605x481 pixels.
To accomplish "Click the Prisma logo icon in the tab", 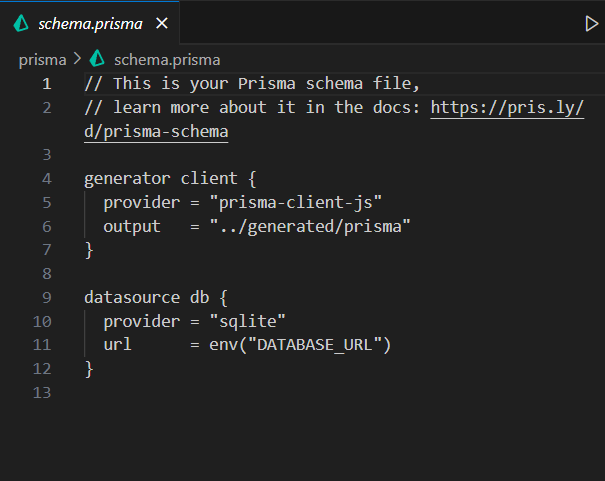I will tap(21, 23).
